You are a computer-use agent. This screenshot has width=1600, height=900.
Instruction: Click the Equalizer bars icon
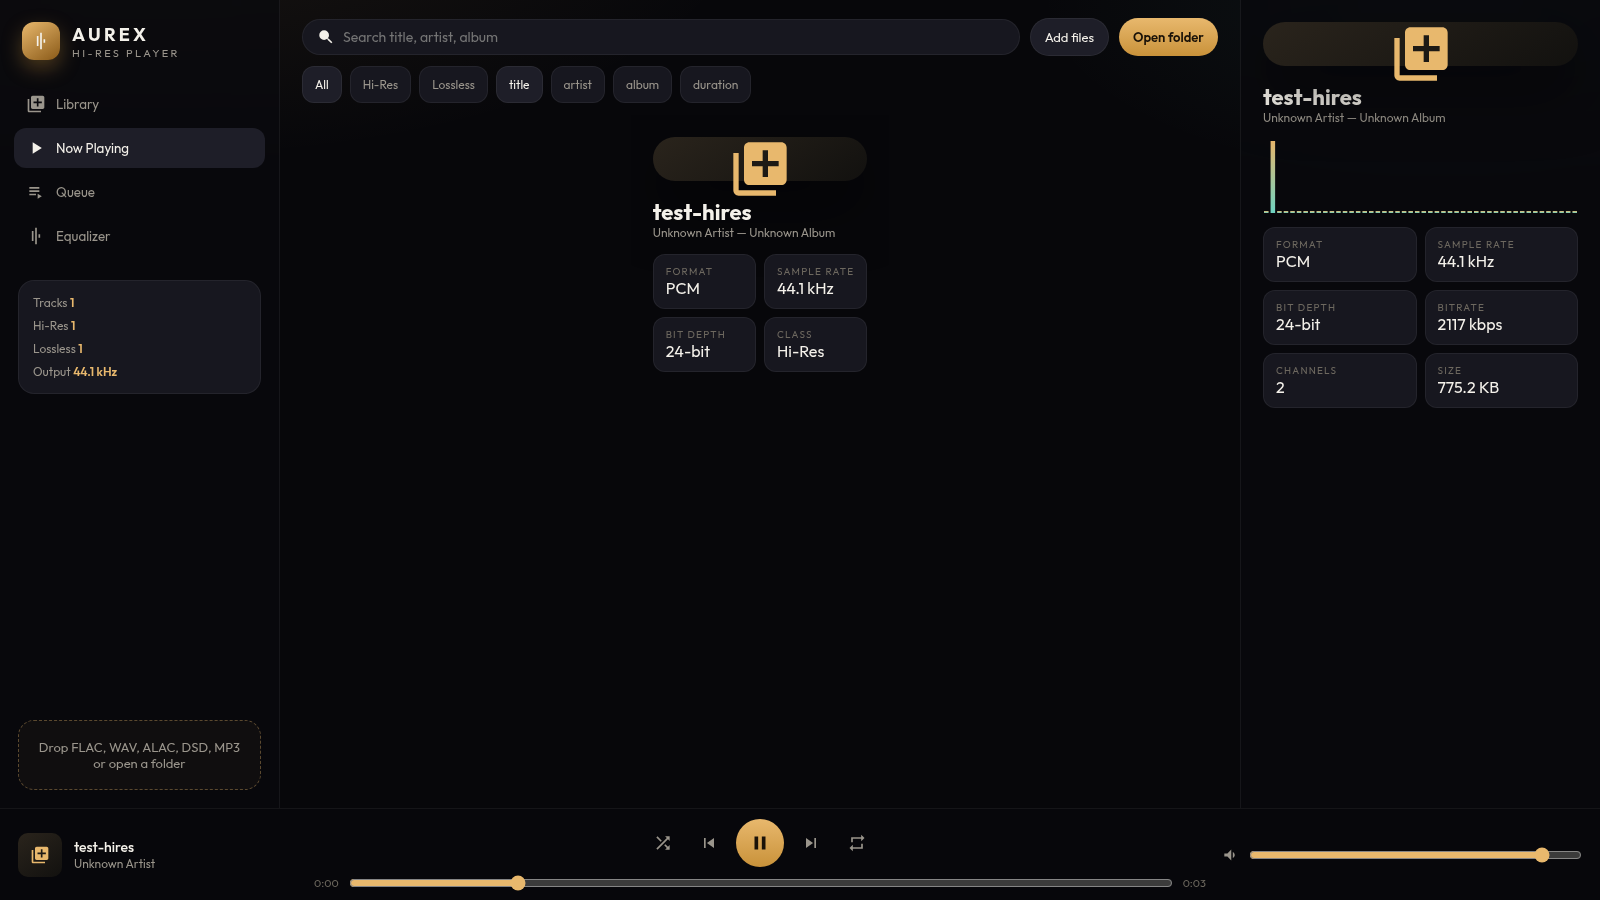click(x=36, y=236)
